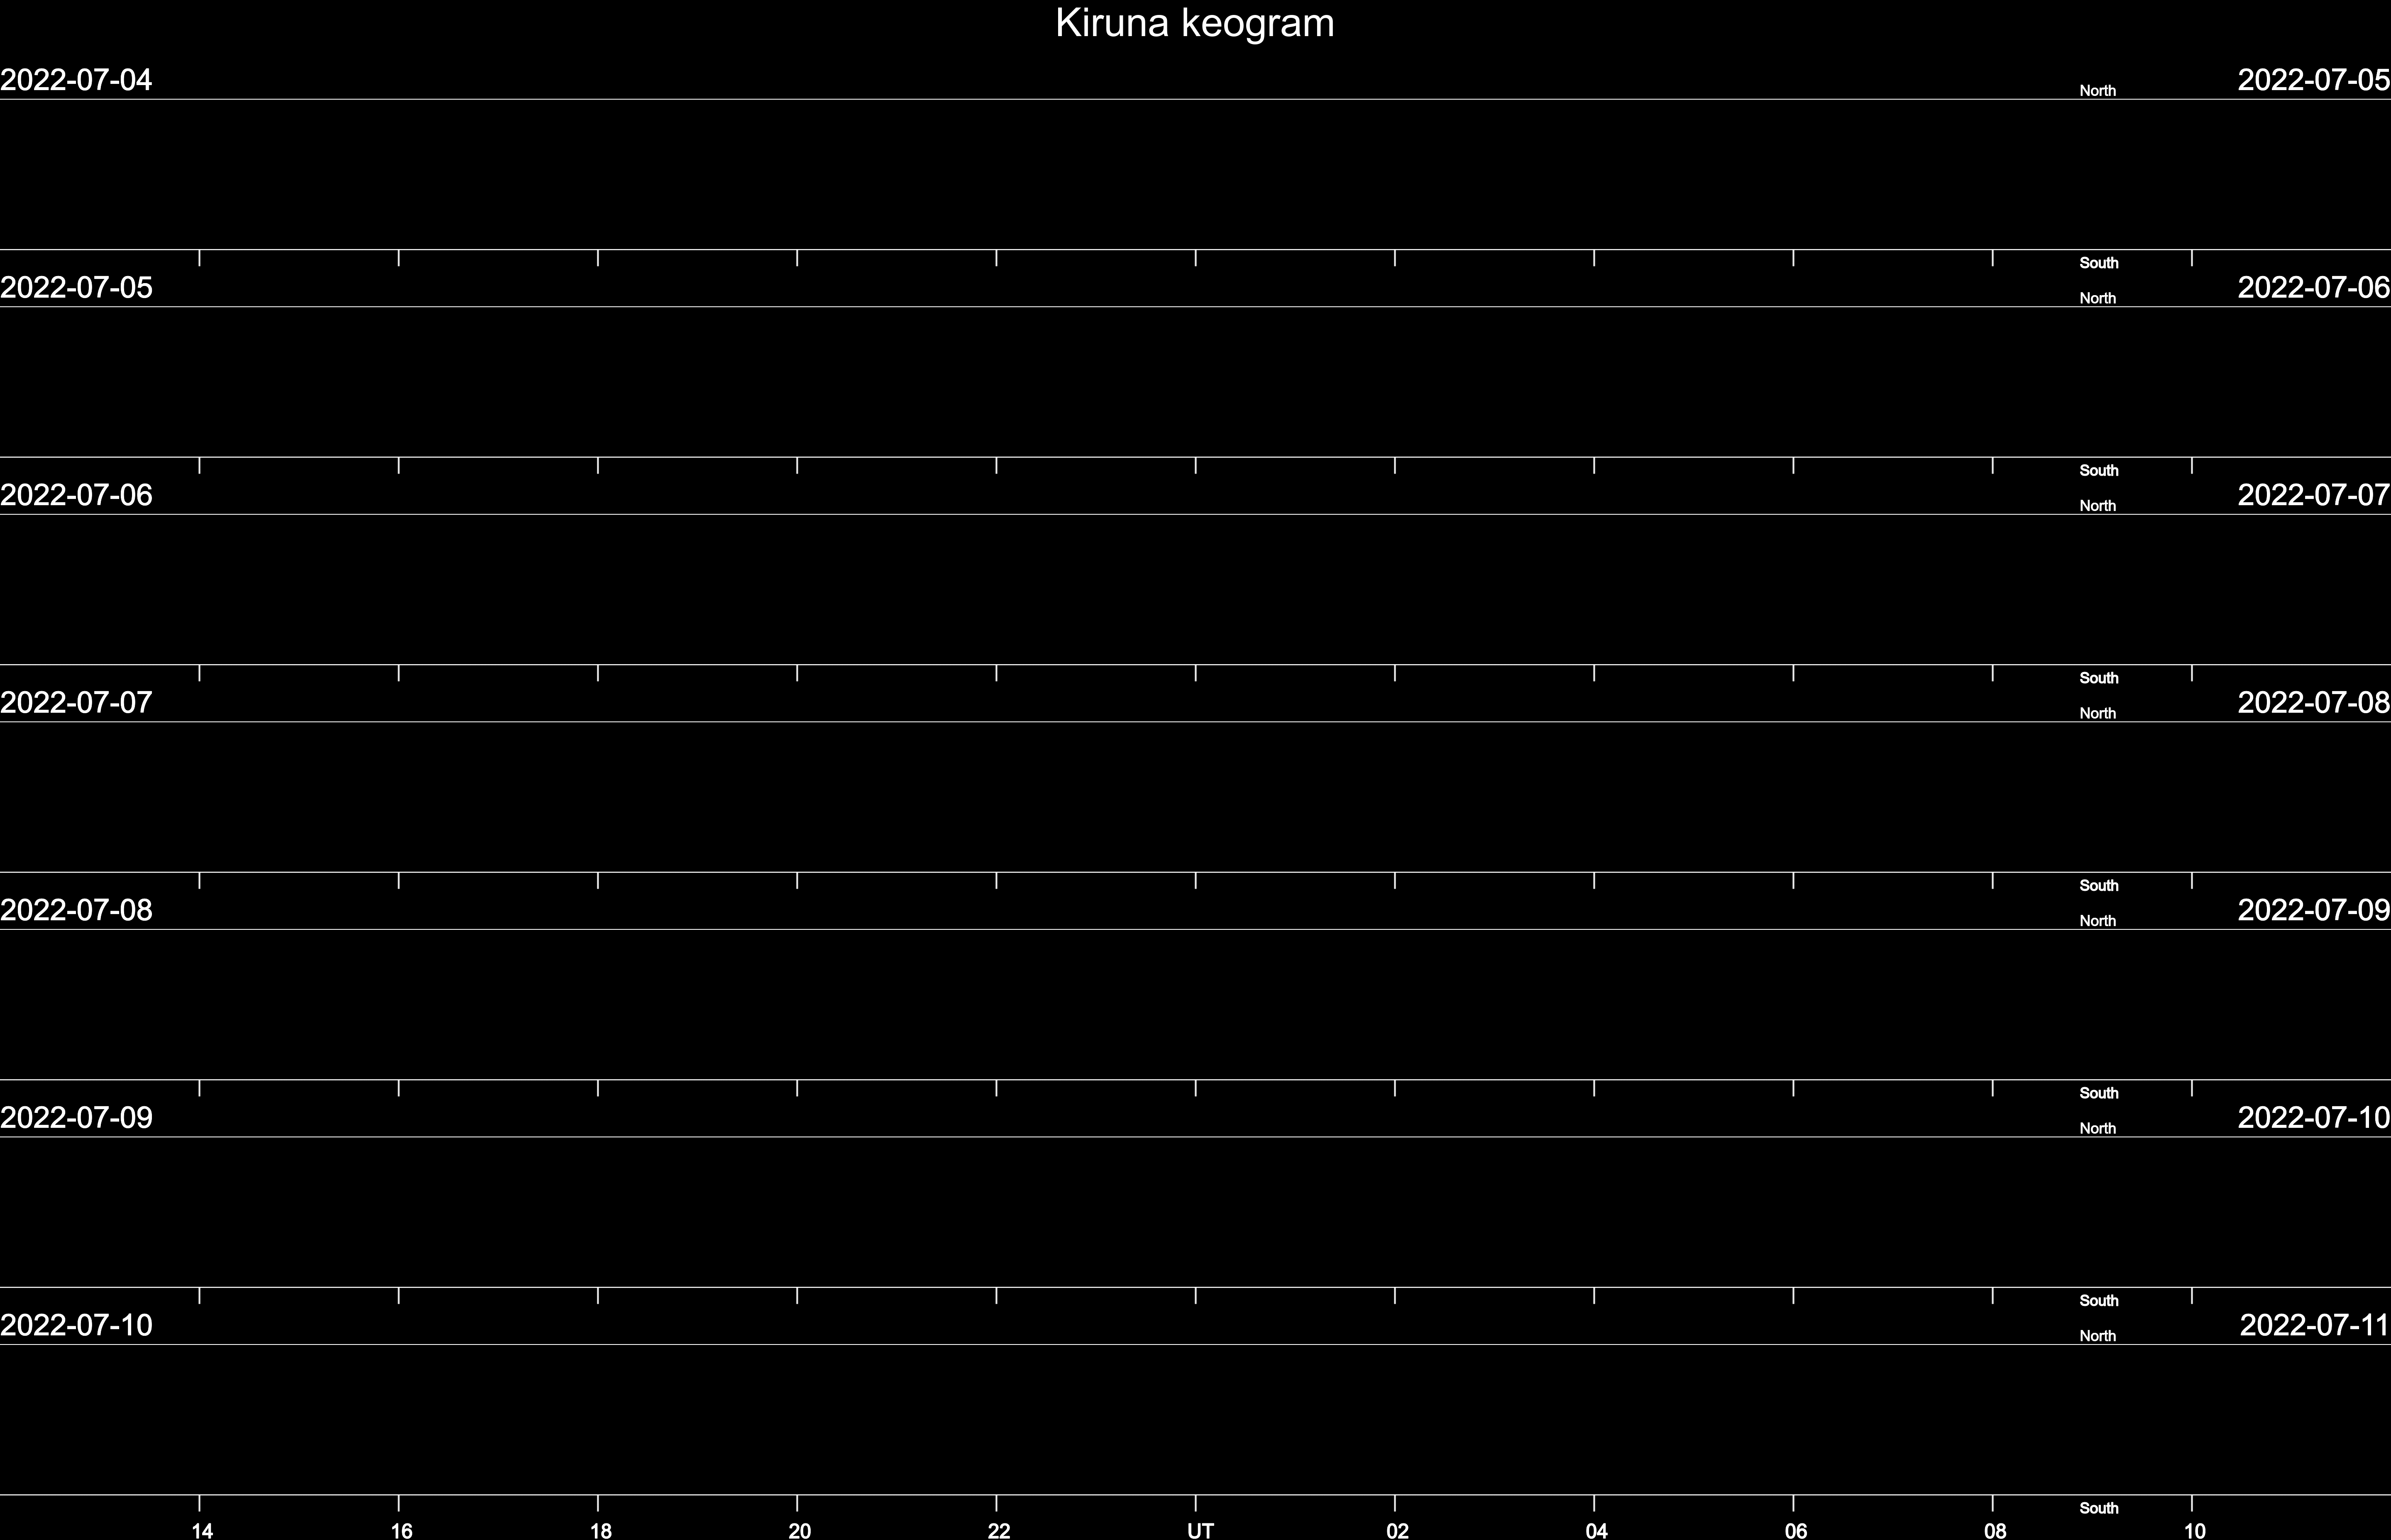Select the North label beside right-edge 2022-07-06 date
The width and height of the screenshot is (2391, 1540).
(2097, 299)
